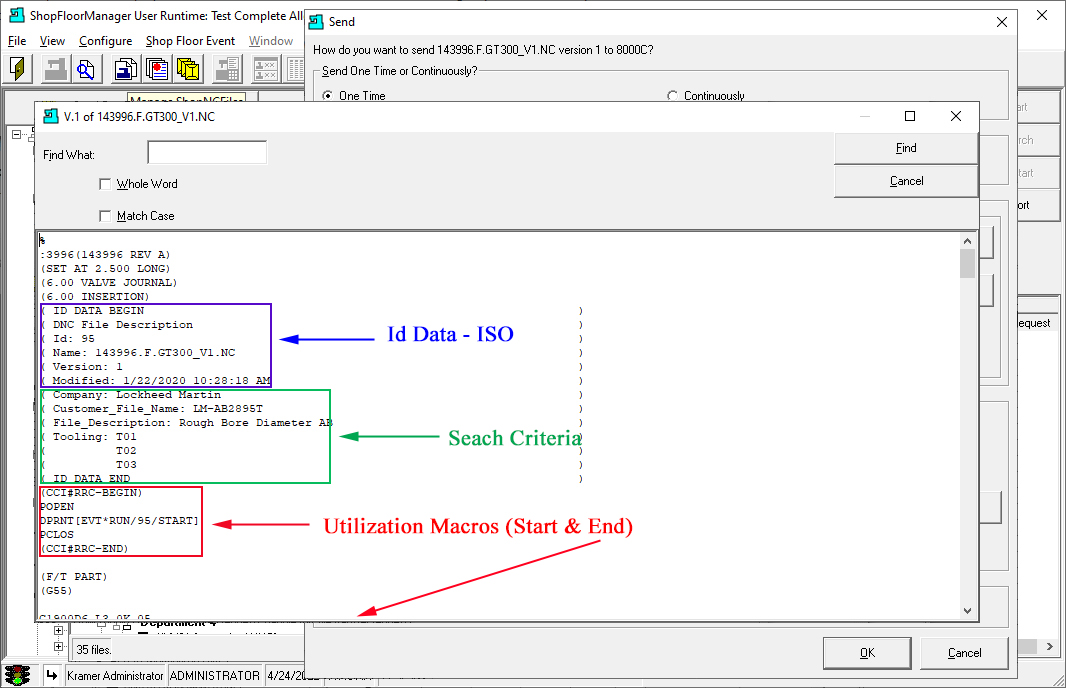The image size is (1066, 688).
Task: Close the file viewer window
Action: pyautogui.click(x=955, y=116)
